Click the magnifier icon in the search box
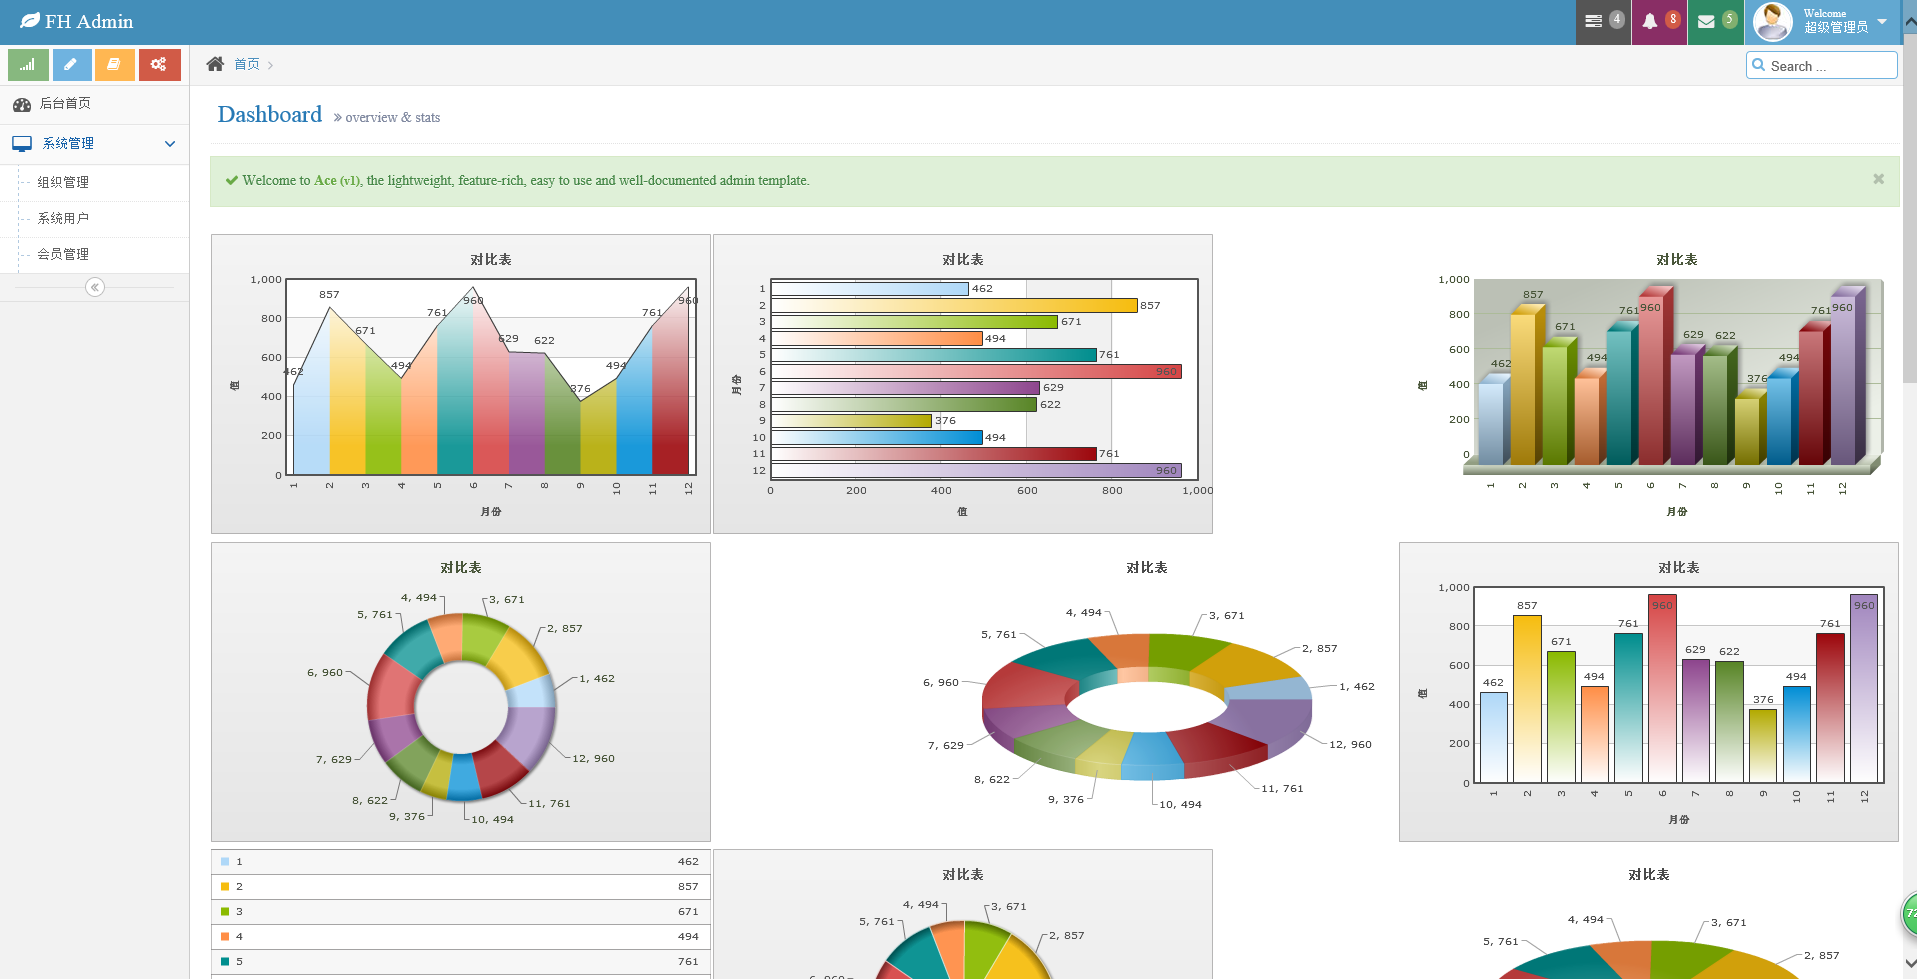Screen dimensions: 1917x979 (1759, 65)
